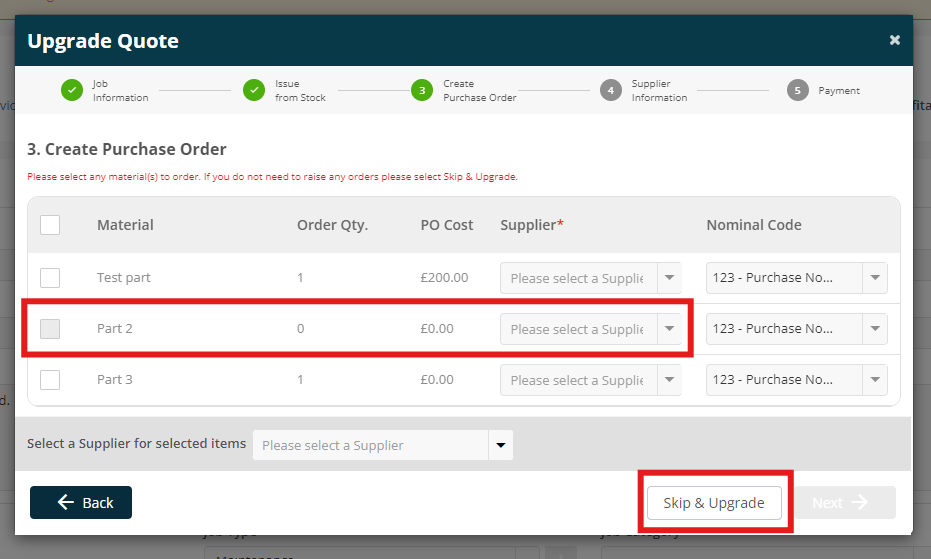Click the Skip & Upgrade button
The width and height of the screenshot is (931, 559).
[714, 503]
